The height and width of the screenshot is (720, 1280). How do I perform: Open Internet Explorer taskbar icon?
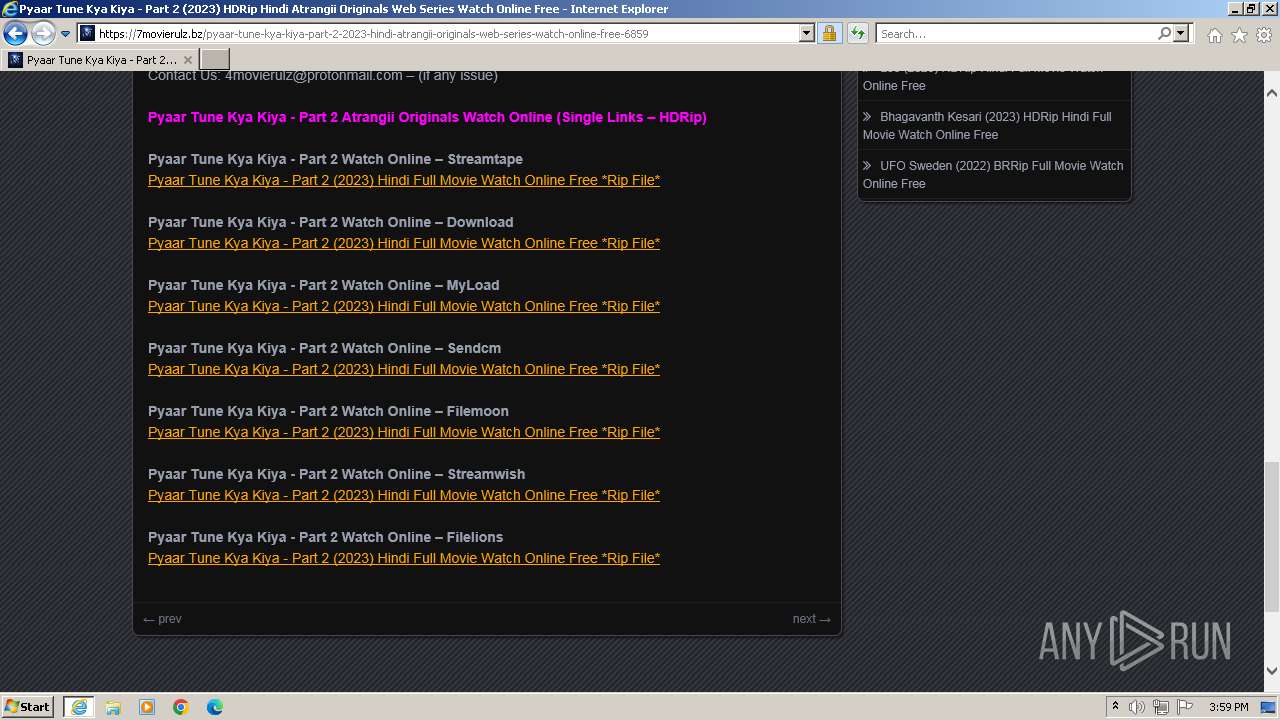[79, 707]
